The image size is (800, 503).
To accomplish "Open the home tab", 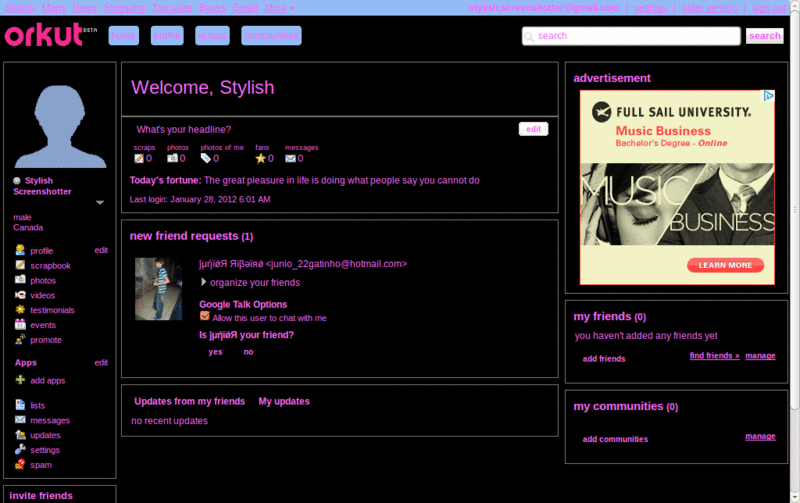I will click(123, 36).
